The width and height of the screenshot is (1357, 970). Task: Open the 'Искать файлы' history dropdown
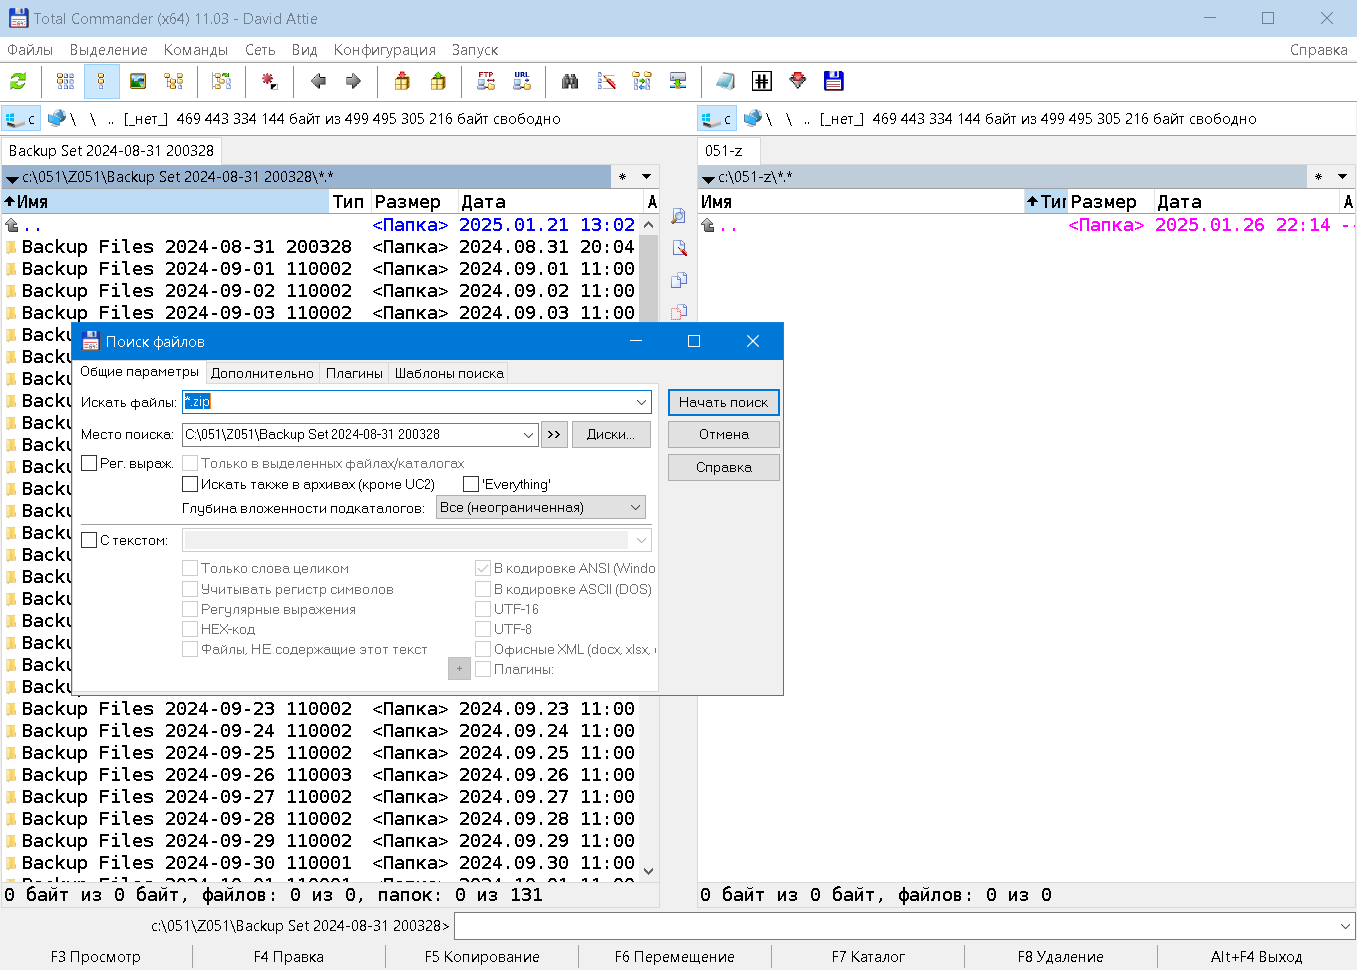click(x=641, y=402)
